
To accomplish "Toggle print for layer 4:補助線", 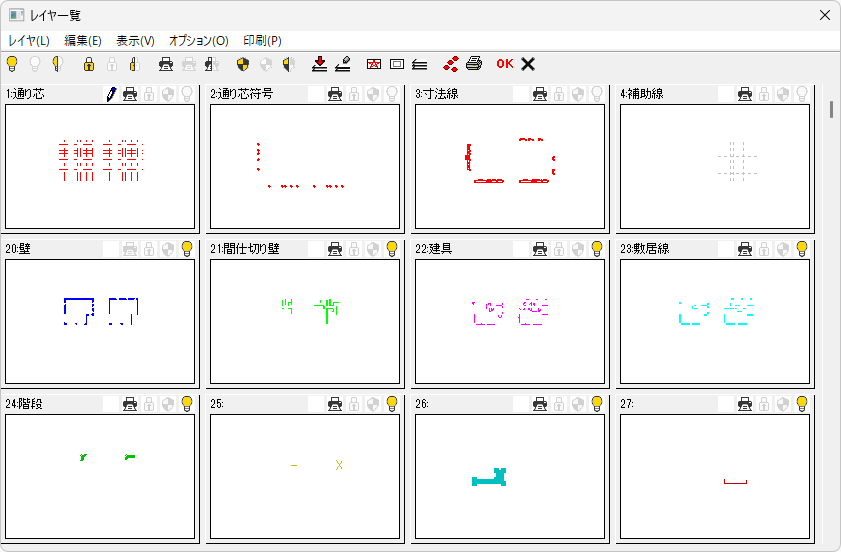I will [x=744, y=94].
